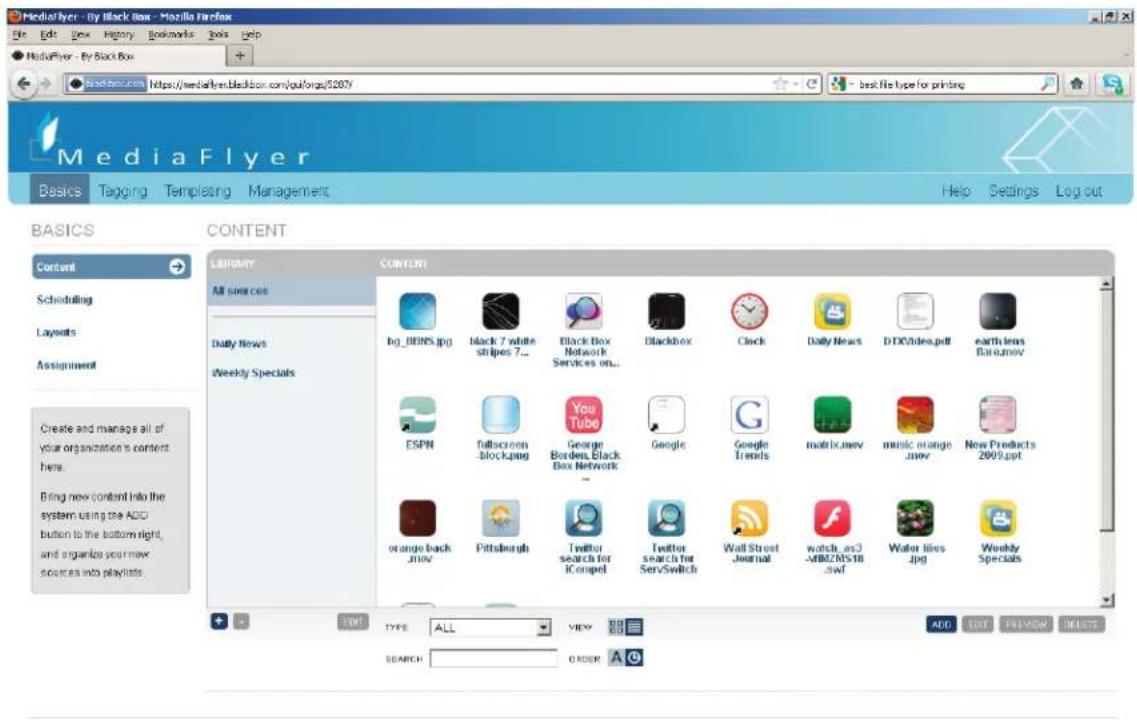
Task: Select the Weekly Specials content icon
Action: (998, 518)
